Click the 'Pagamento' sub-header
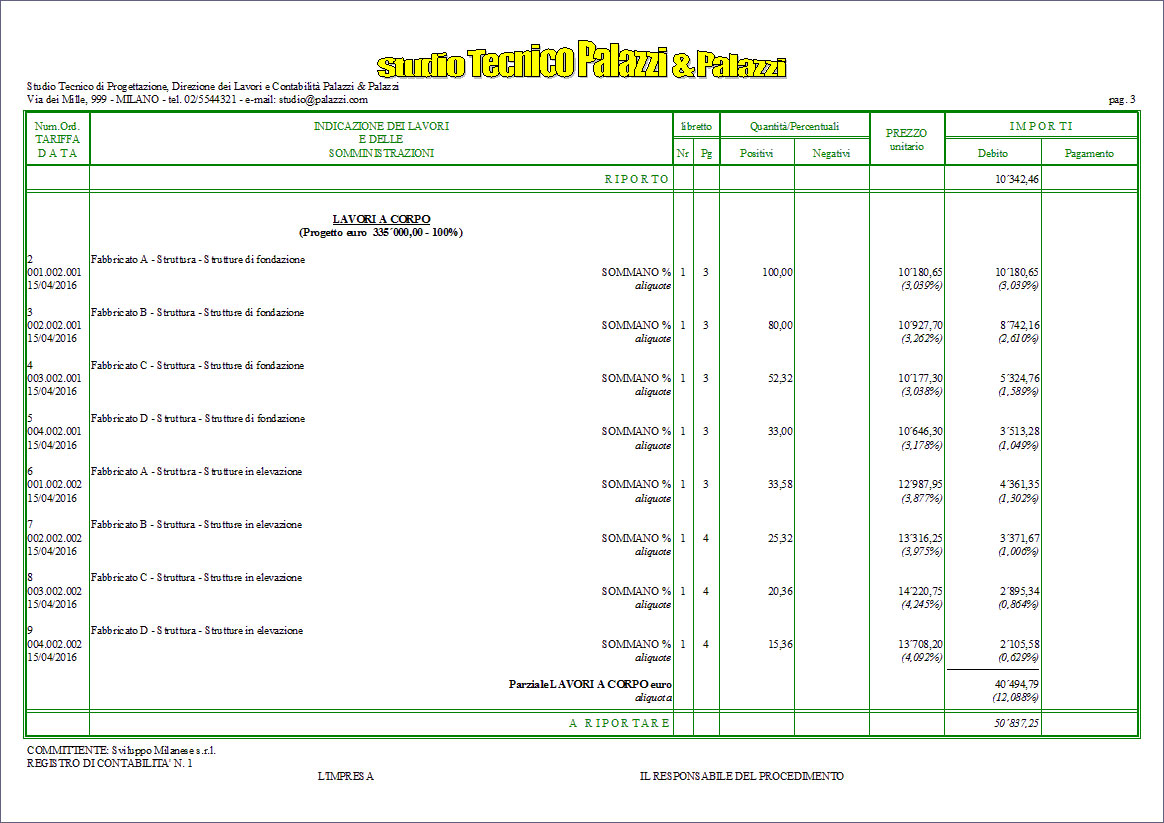 pos(1089,153)
